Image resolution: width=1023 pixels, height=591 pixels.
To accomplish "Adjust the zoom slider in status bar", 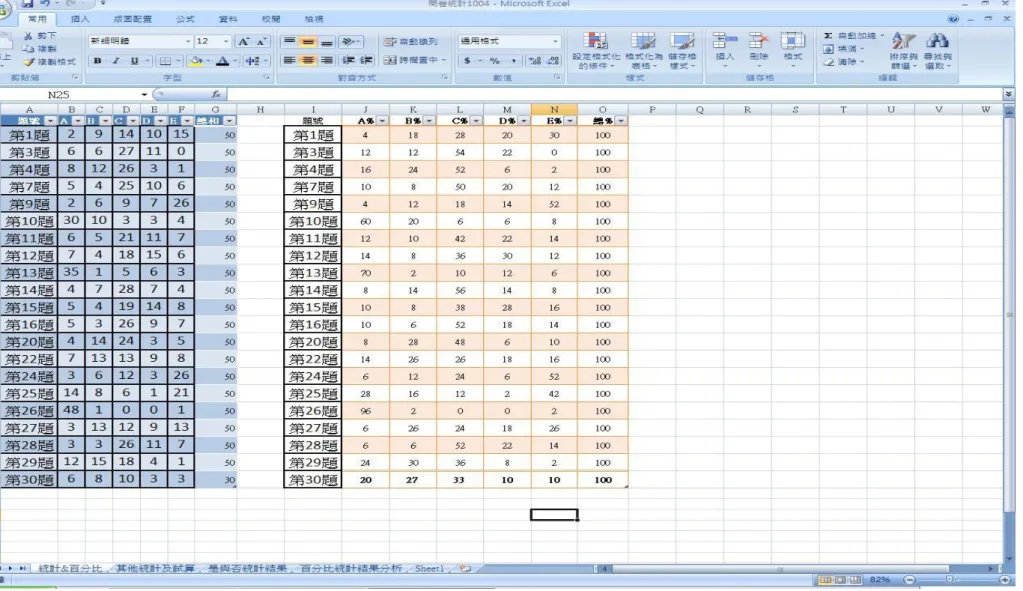I will (950, 579).
